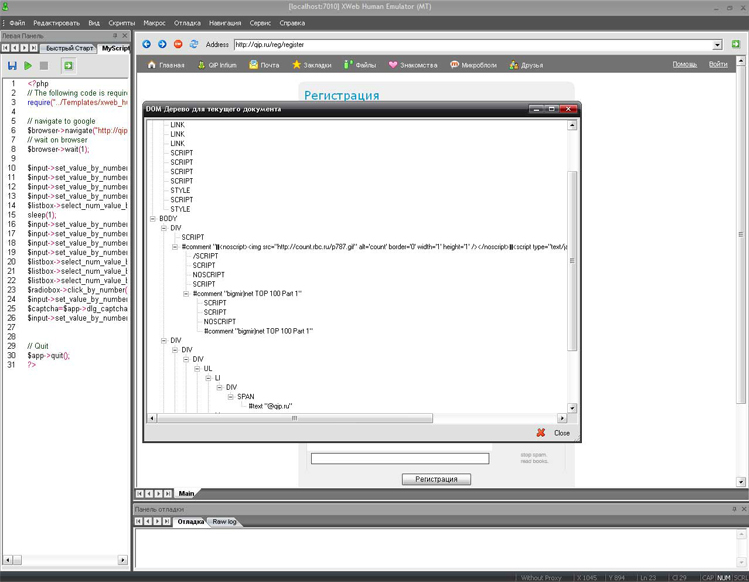Open the Скрипты menu
749x582 pixels.
pyautogui.click(x=122, y=22)
